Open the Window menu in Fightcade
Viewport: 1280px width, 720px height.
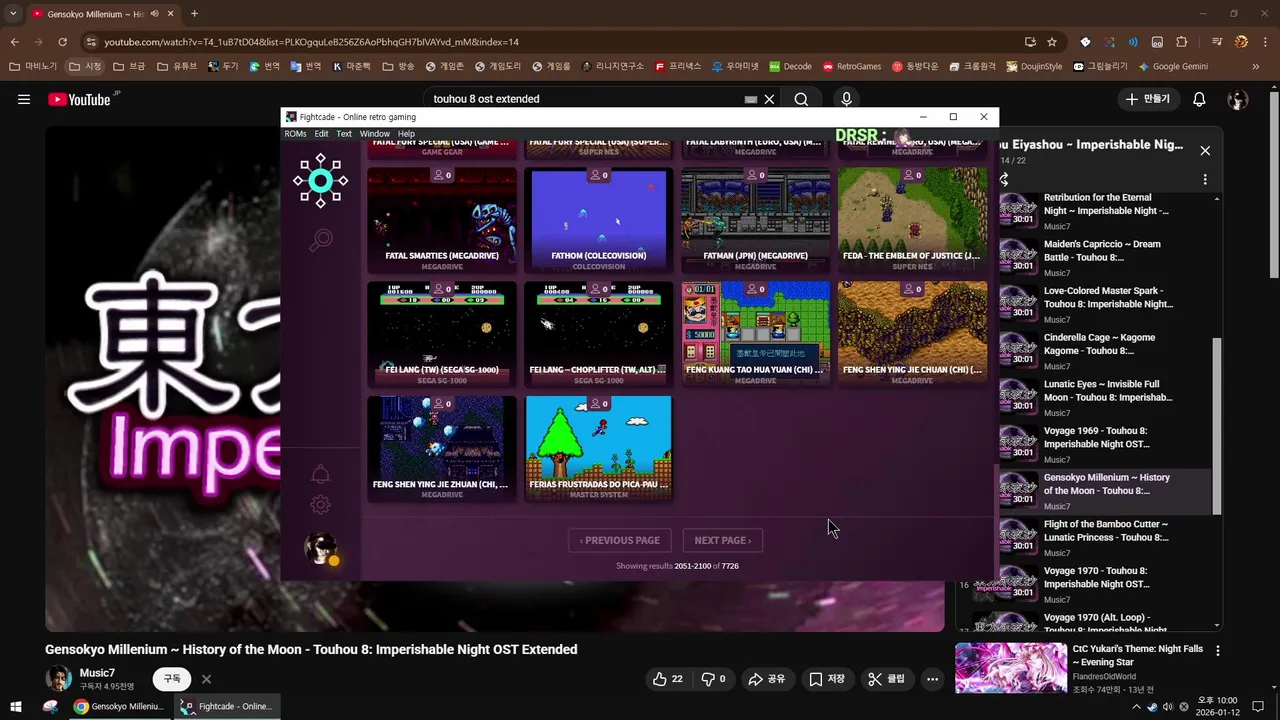coord(375,133)
